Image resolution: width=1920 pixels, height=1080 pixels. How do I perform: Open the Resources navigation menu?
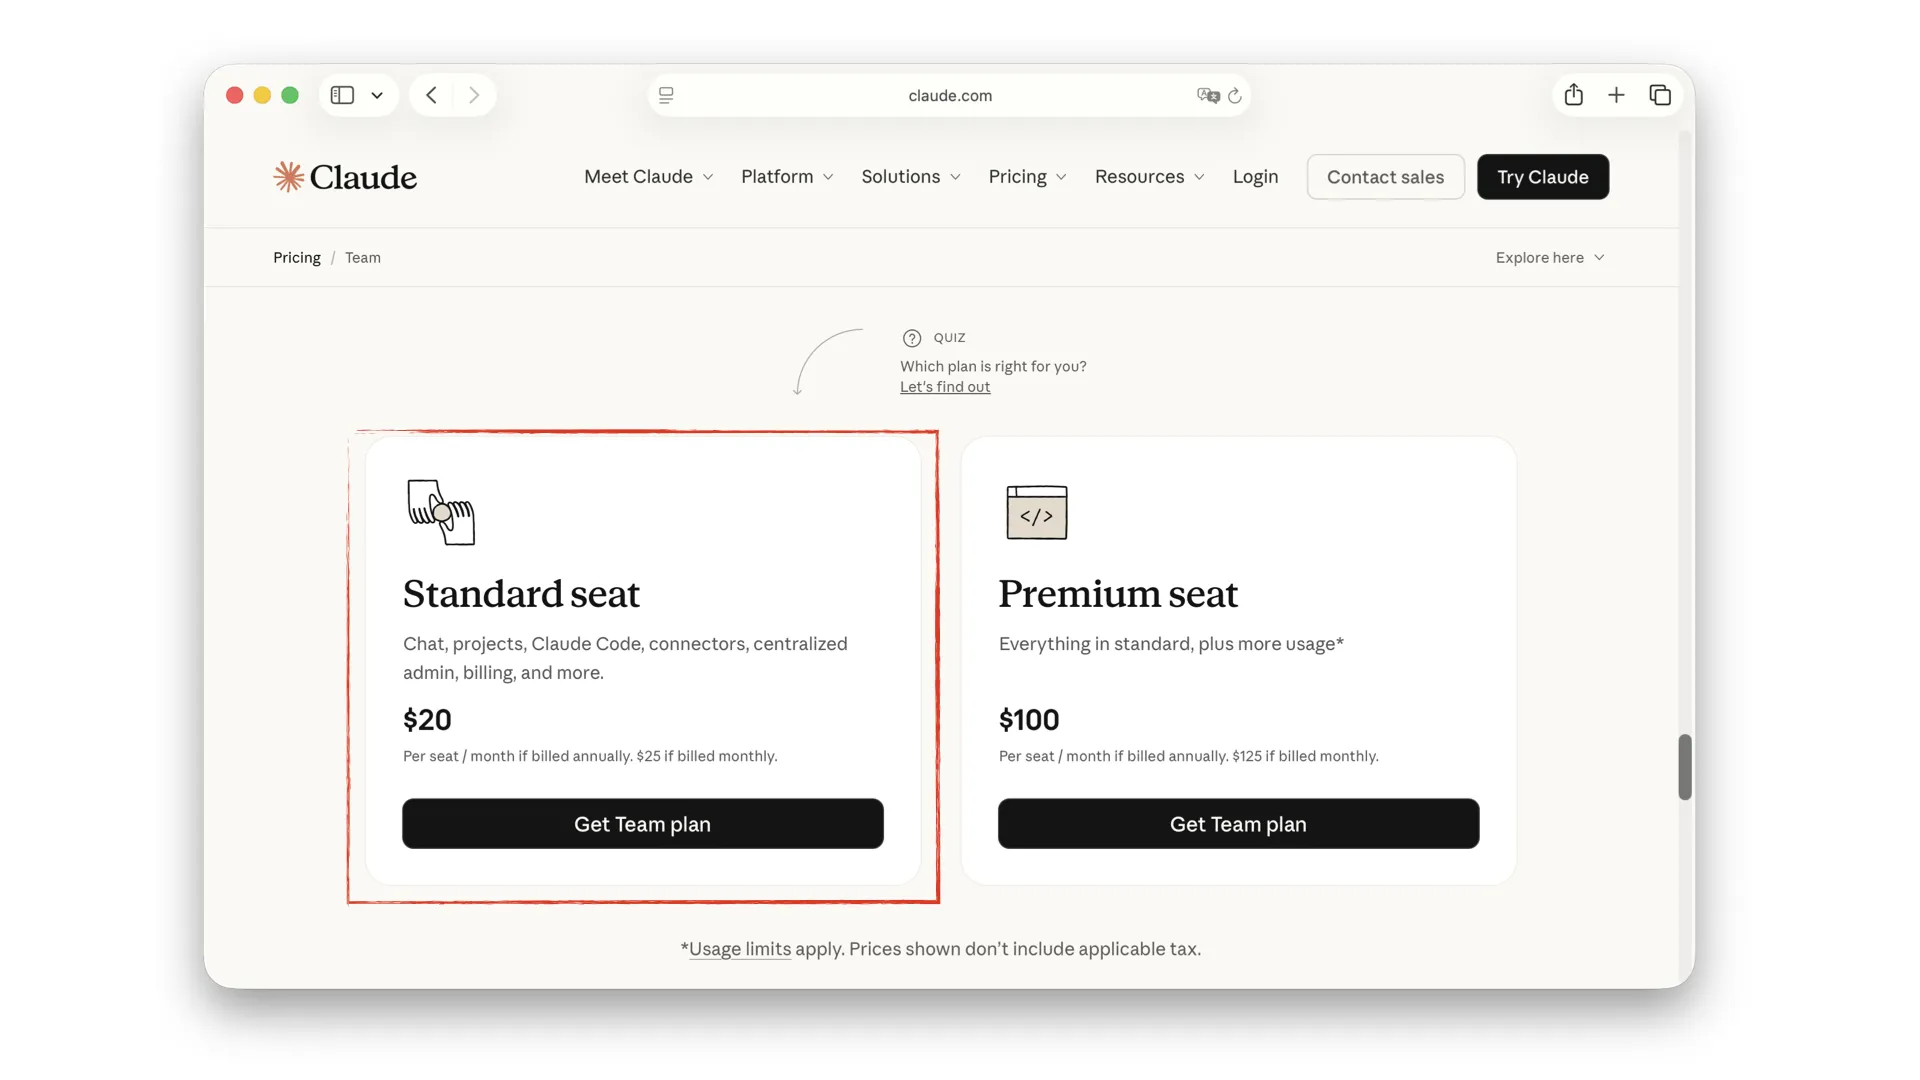pos(1149,177)
